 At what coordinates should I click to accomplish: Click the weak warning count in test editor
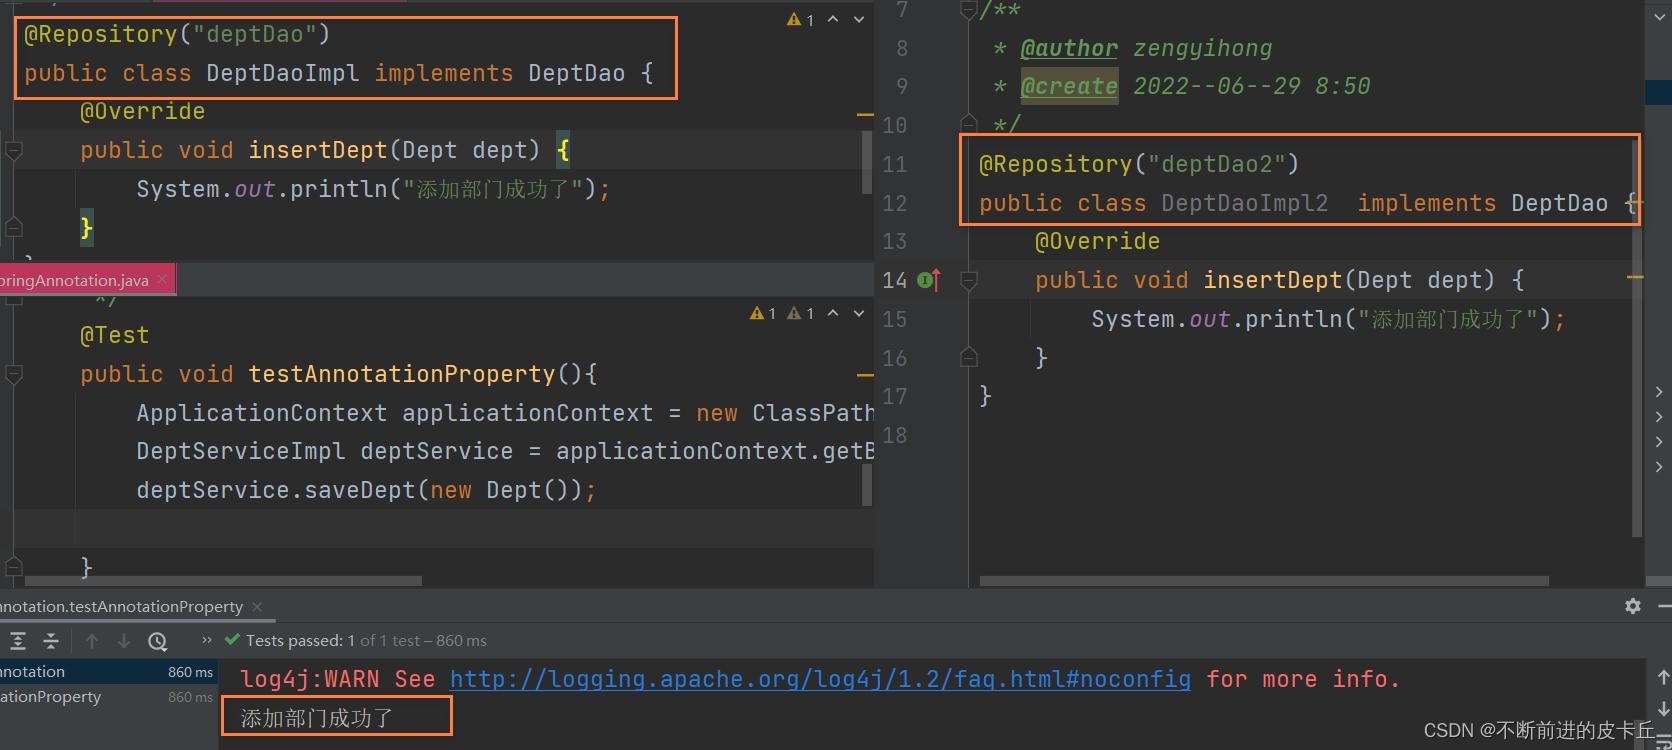click(x=800, y=313)
